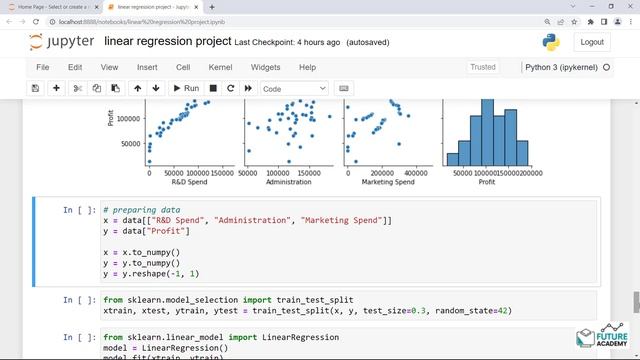Save and checkpoint the notebook
The height and width of the screenshot is (360, 640).
[x=36, y=88]
